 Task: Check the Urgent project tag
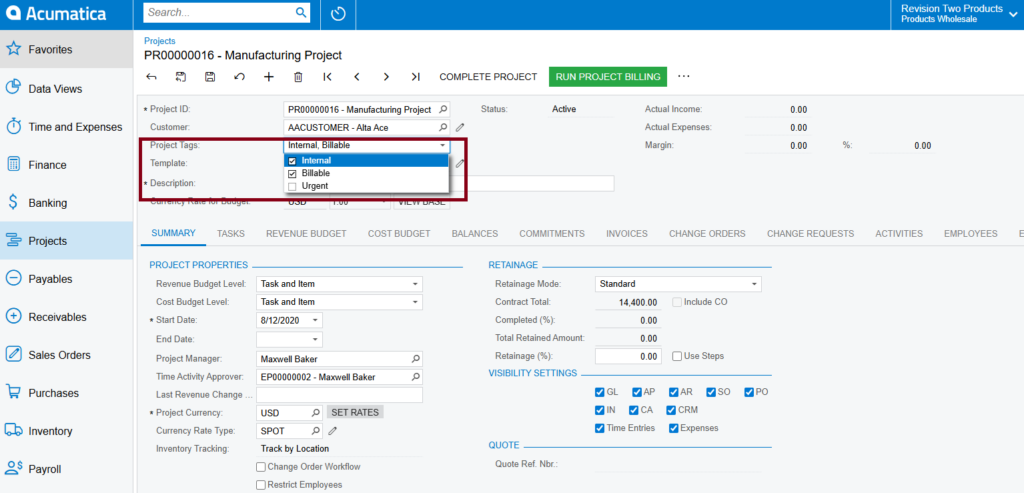click(293, 186)
